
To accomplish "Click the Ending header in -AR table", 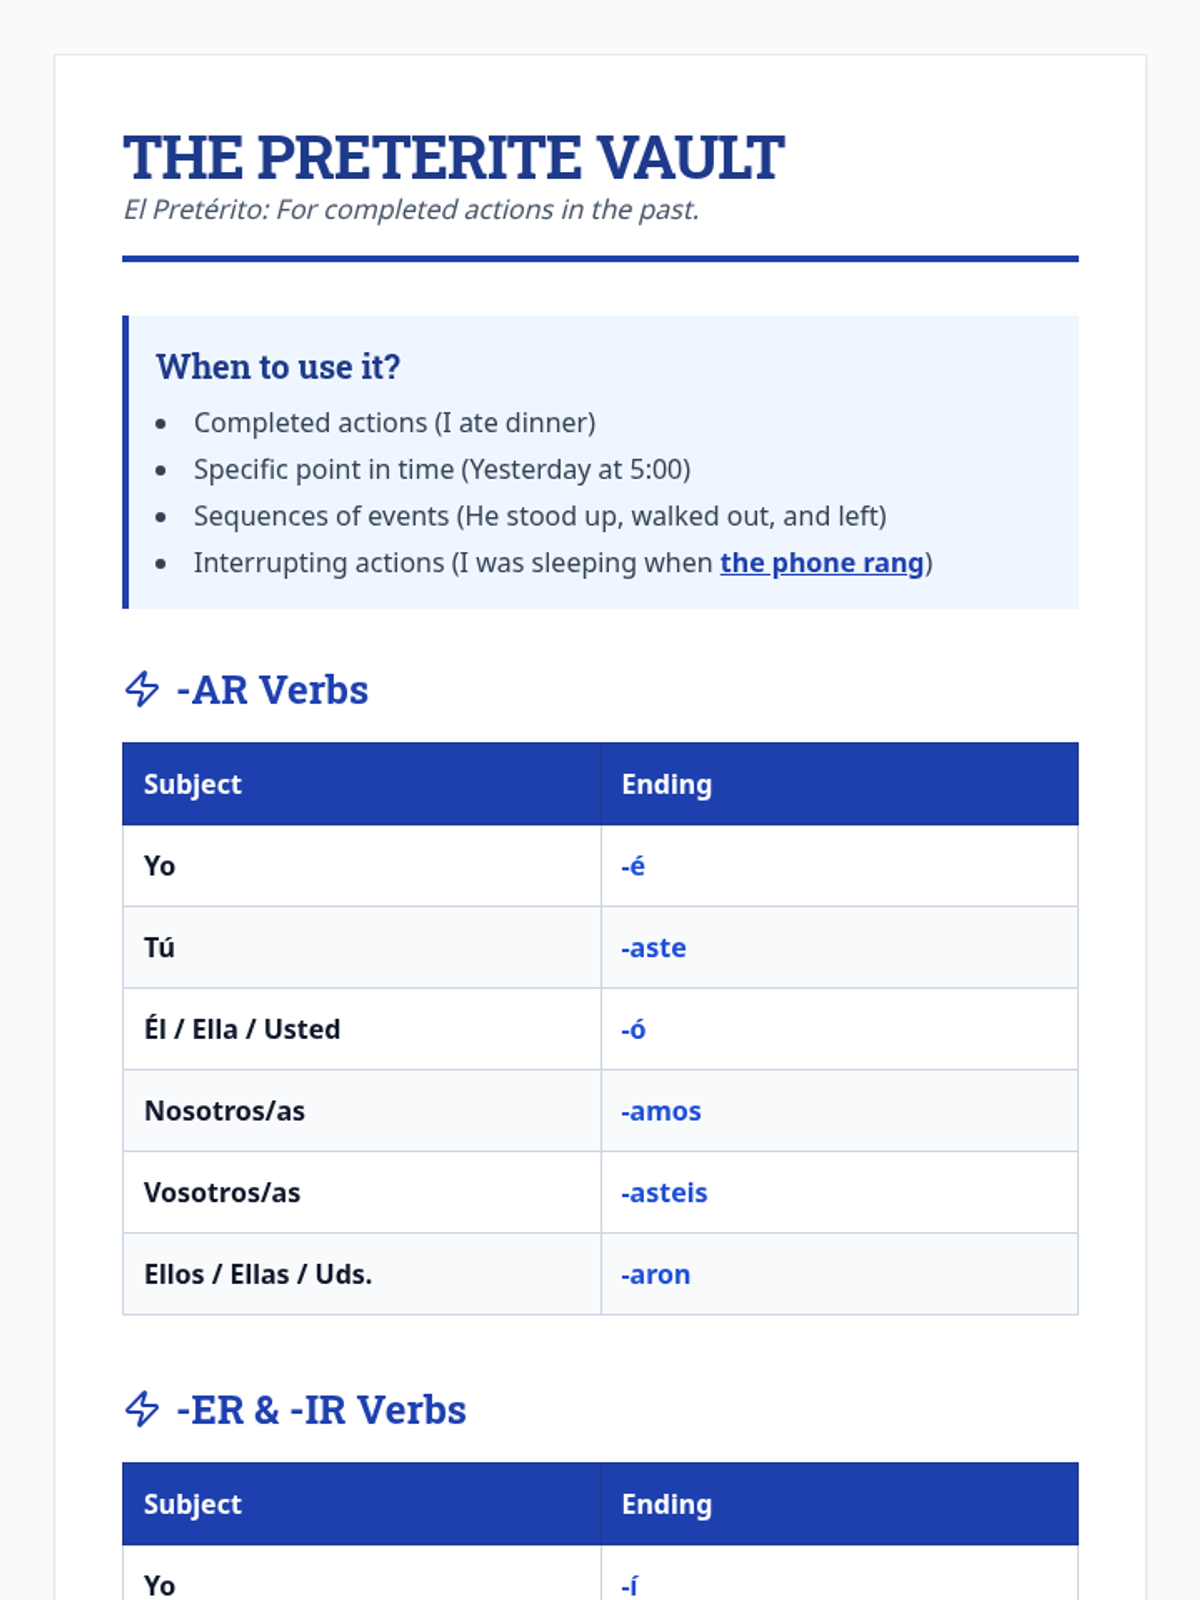I will click(x=667, y=784).
